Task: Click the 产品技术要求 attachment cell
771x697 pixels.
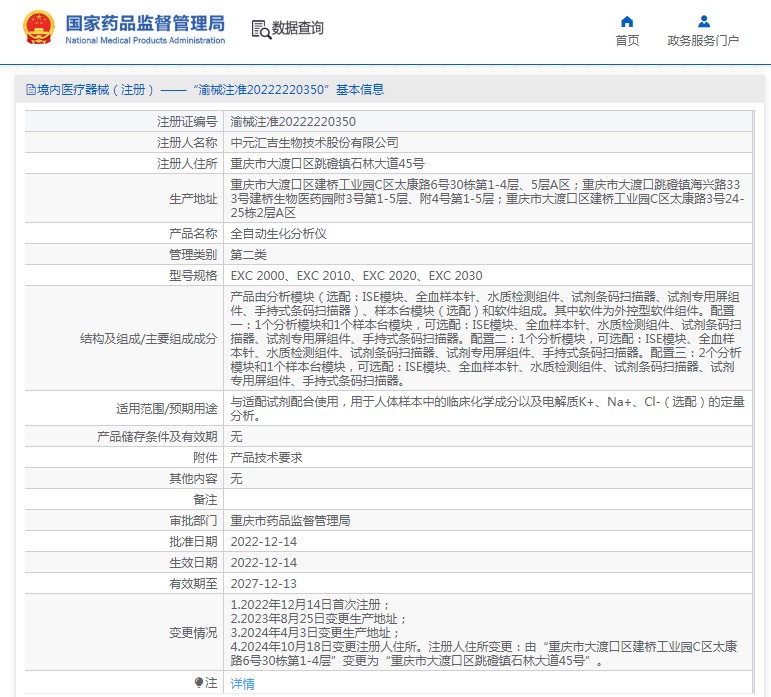Action: coord(266,457)
